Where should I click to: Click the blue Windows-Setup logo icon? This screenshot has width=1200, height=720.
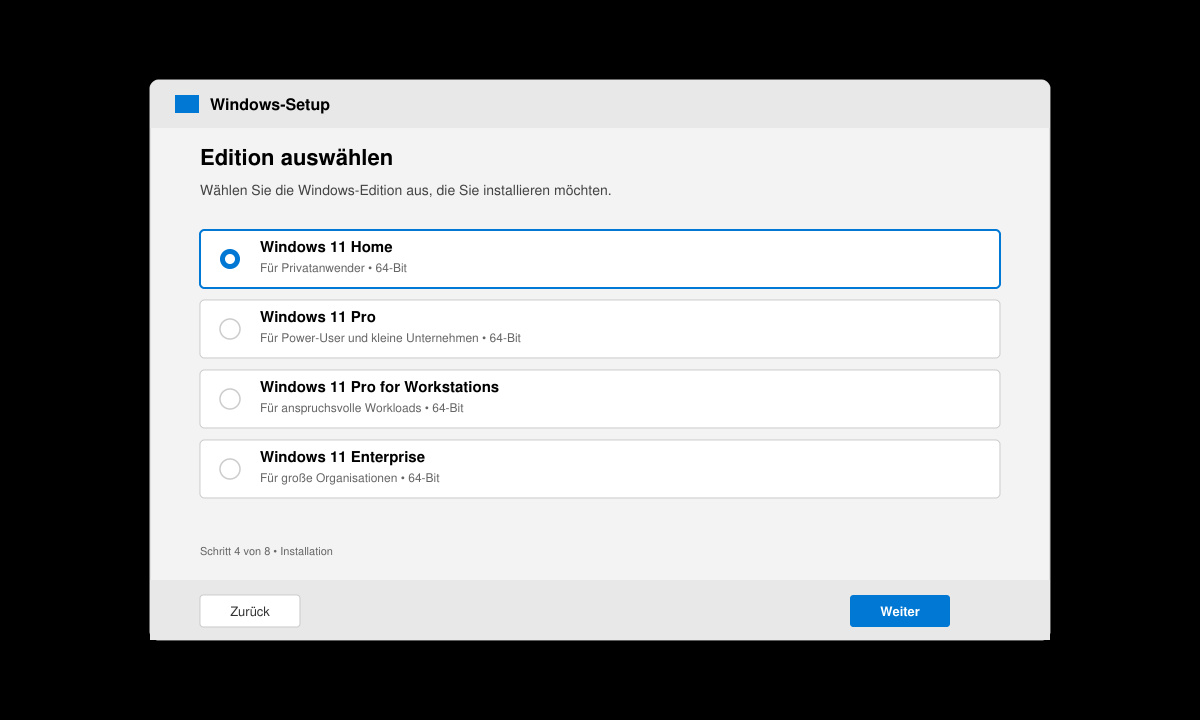point(187,104)
